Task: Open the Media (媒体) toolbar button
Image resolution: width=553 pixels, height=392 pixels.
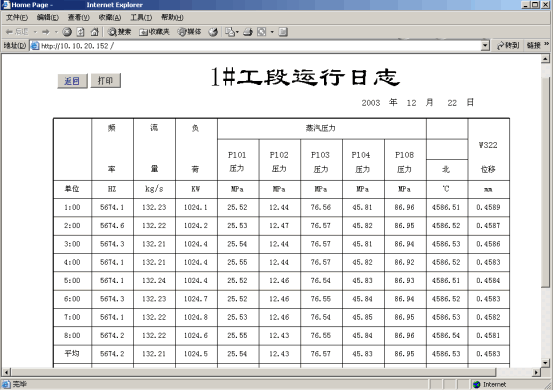Action: (189, 32)
